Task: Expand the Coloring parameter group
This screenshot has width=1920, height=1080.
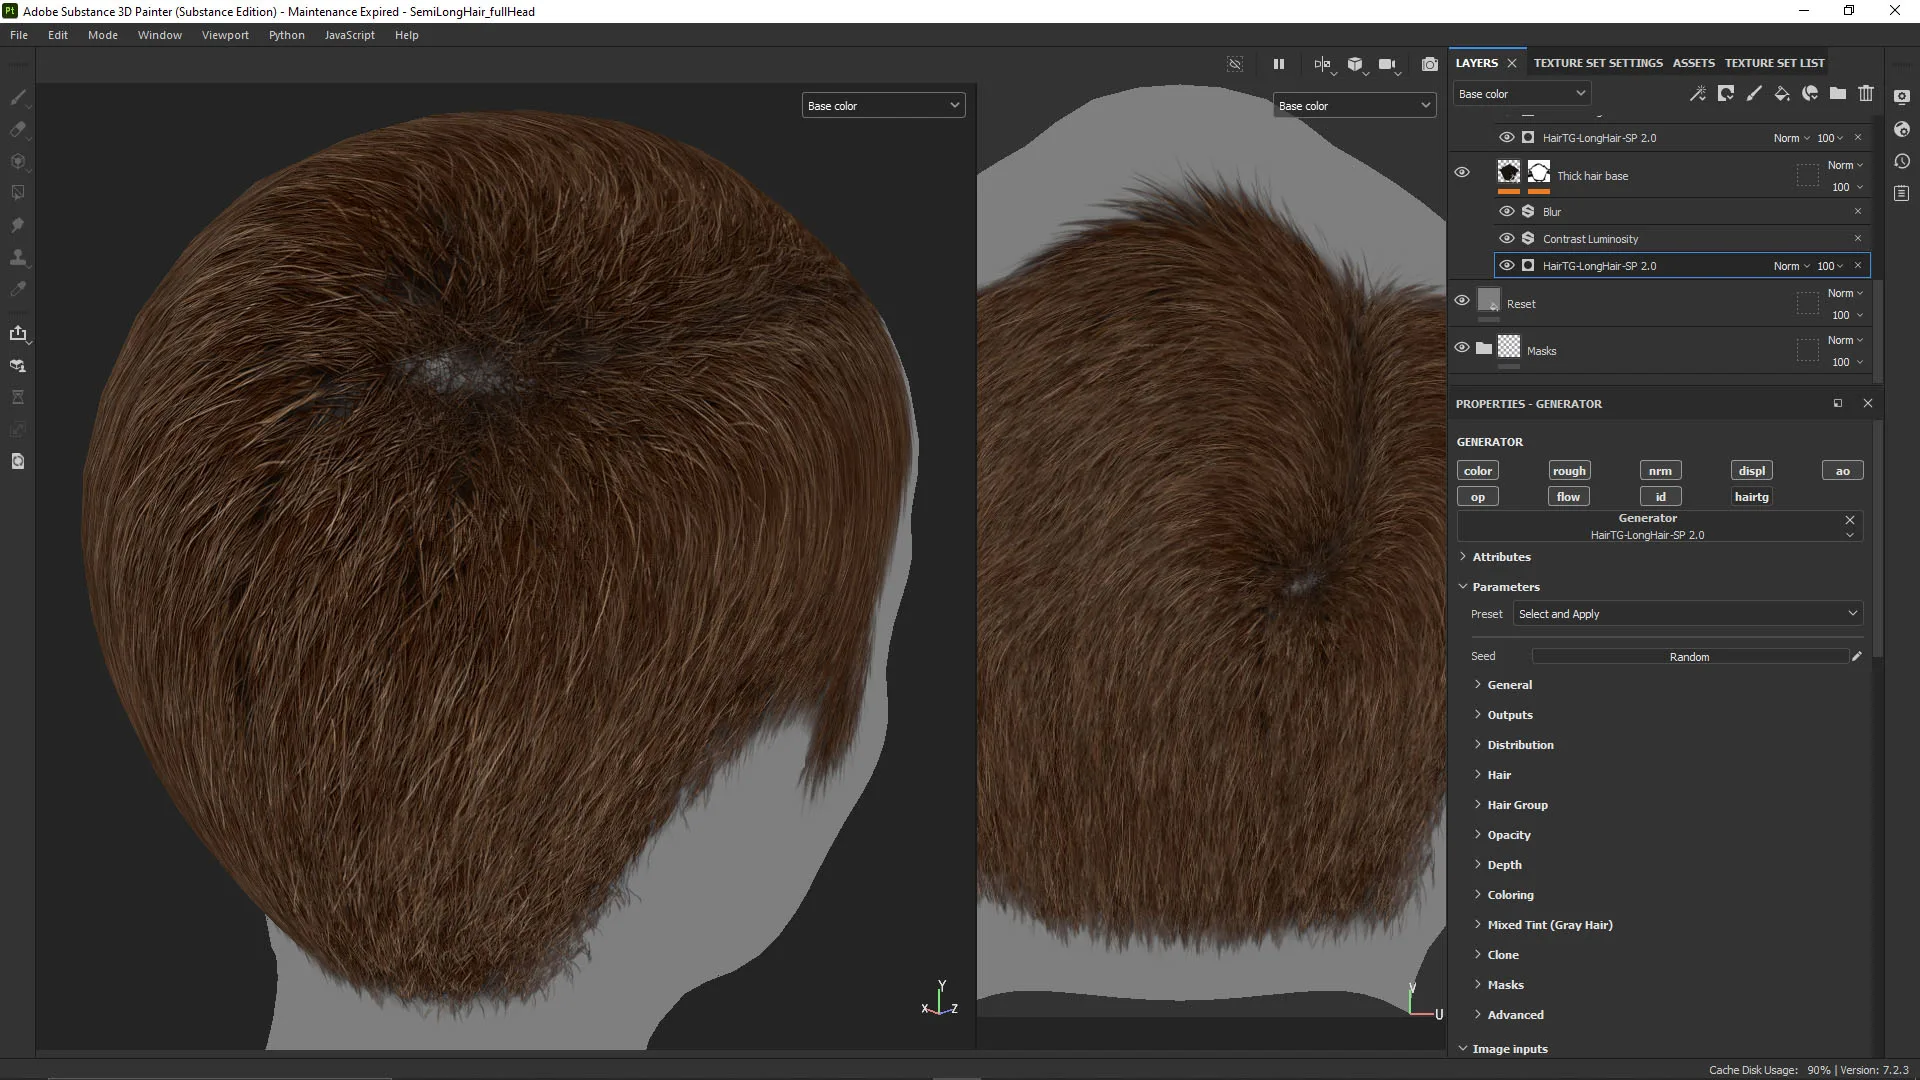Action: (x=1510, y=895)
